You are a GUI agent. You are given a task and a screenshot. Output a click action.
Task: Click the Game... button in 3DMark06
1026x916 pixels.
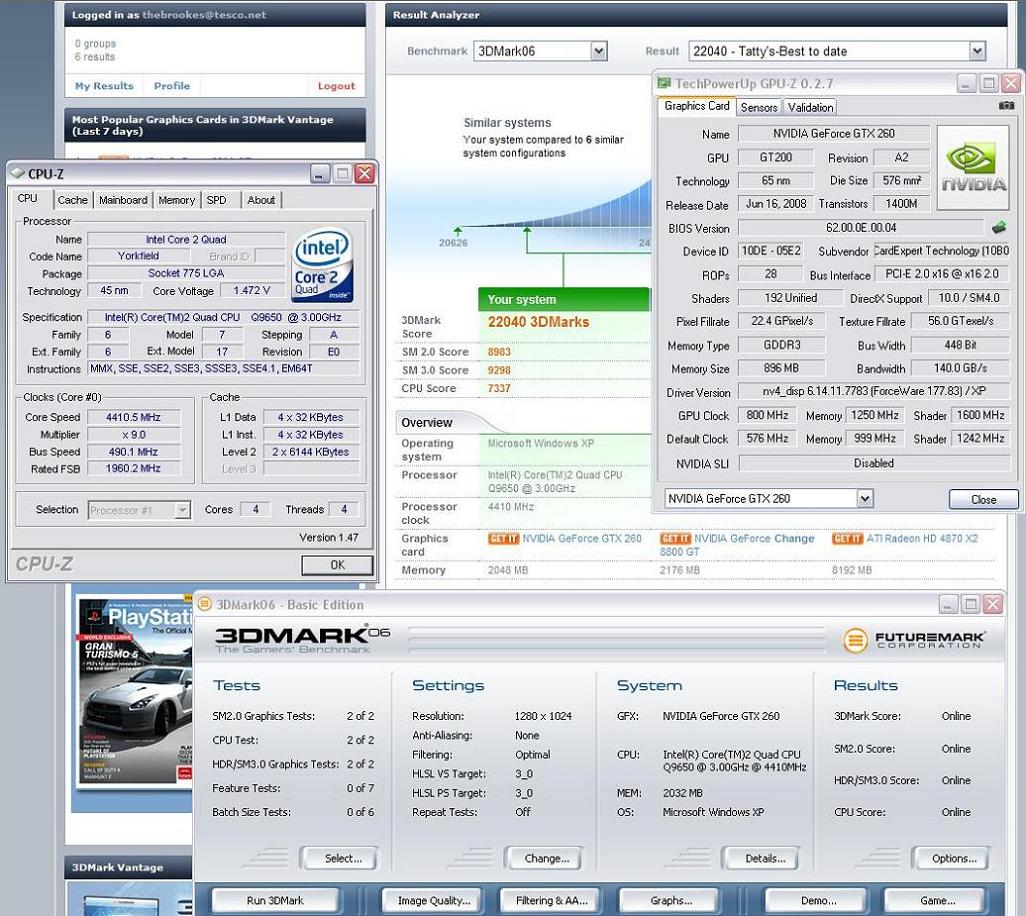(934, 901)
